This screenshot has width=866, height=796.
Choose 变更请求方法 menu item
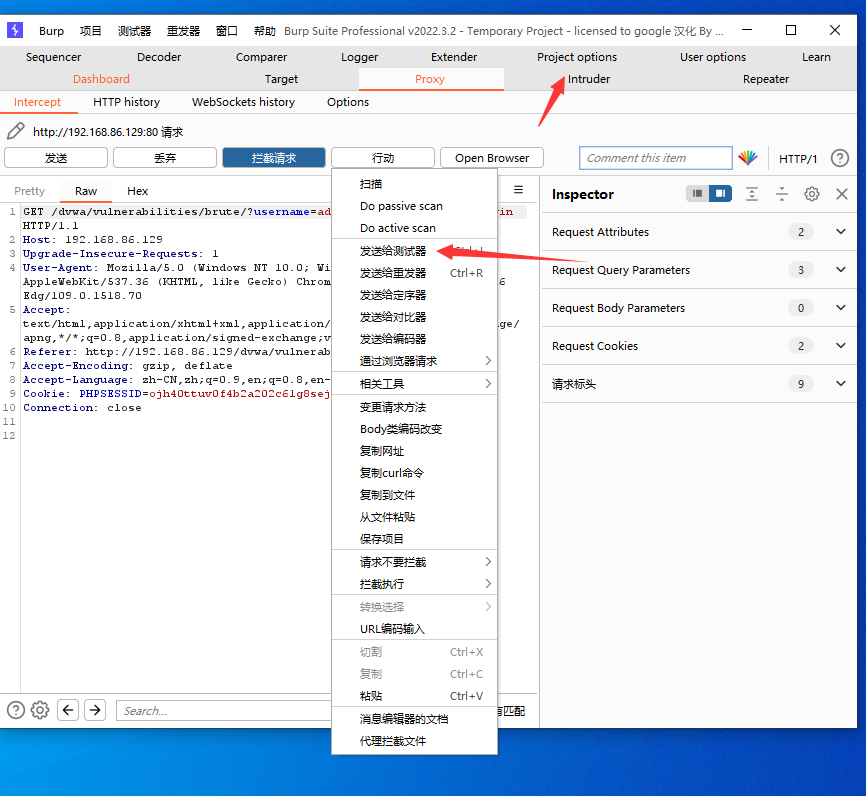click(x=414, y=407)
